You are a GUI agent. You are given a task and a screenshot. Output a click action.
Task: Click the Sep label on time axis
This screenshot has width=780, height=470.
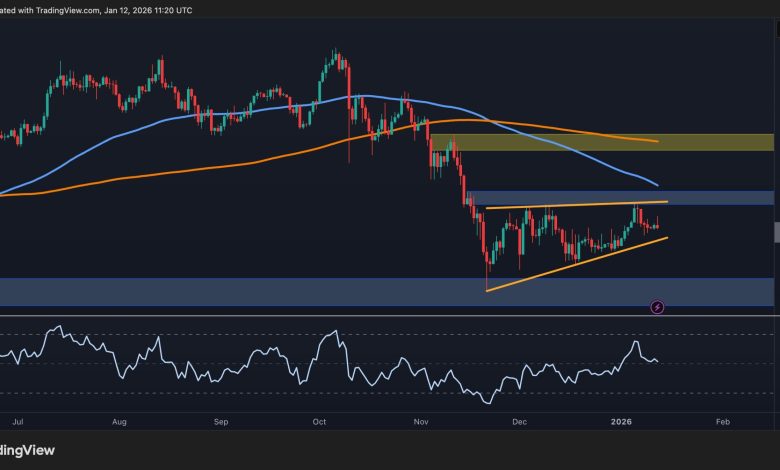click(x=224, y=423)
